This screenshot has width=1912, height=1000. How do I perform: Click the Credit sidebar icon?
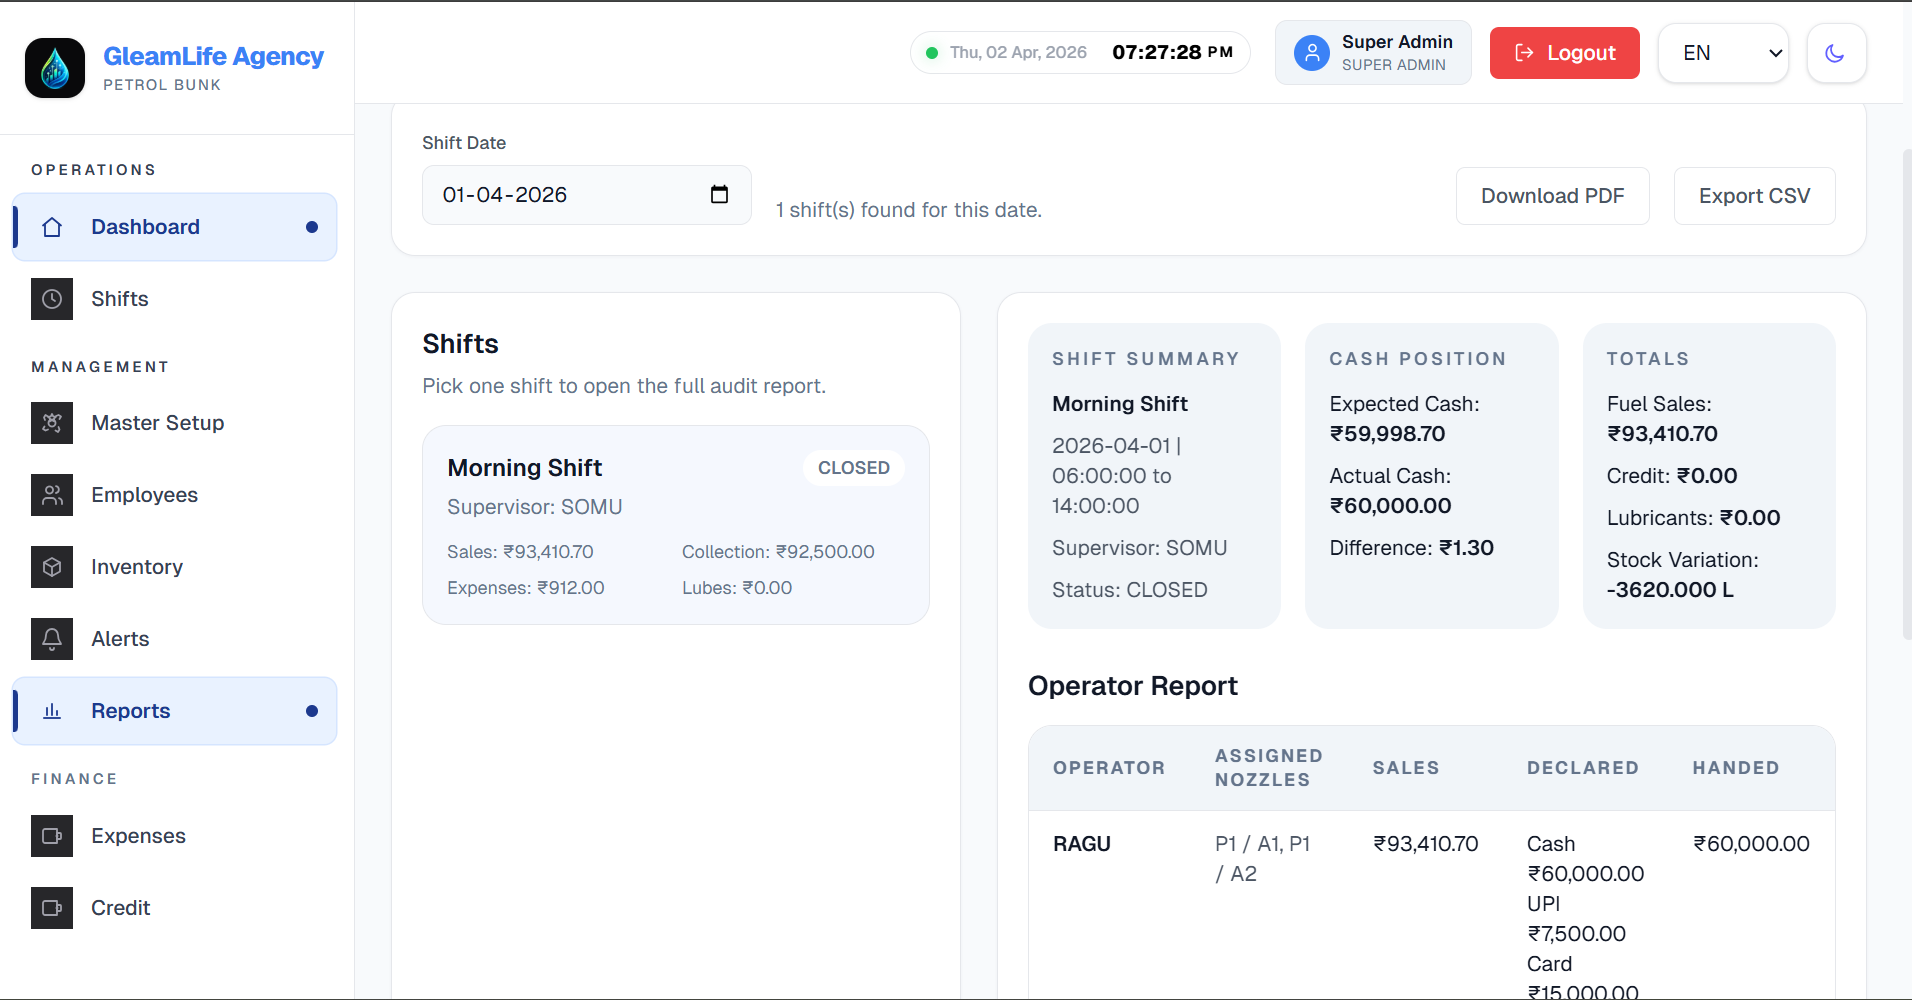52,908
